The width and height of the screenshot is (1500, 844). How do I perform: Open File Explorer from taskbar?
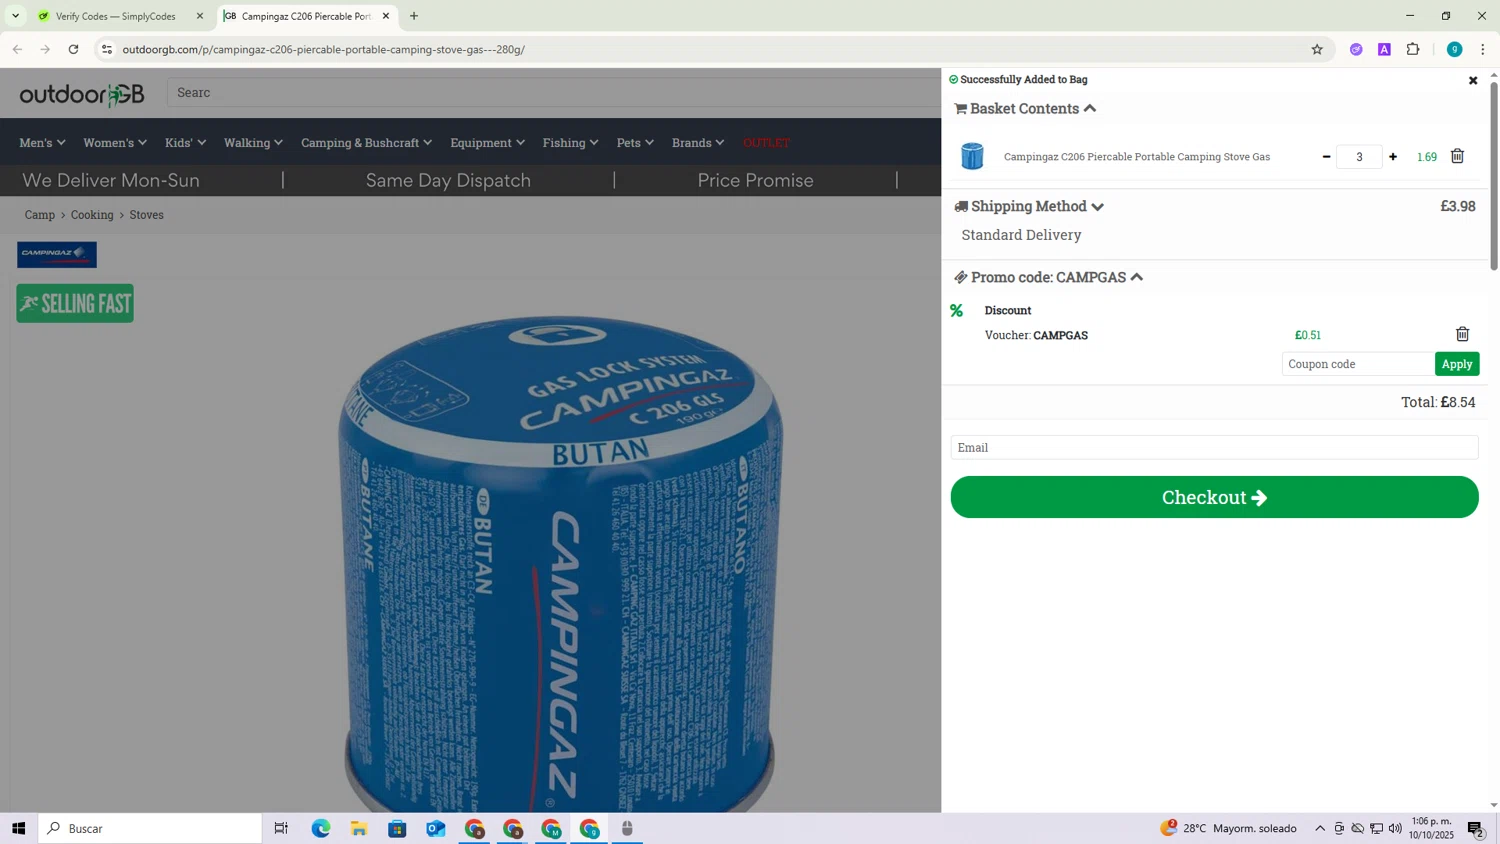(x=359, y=828)
